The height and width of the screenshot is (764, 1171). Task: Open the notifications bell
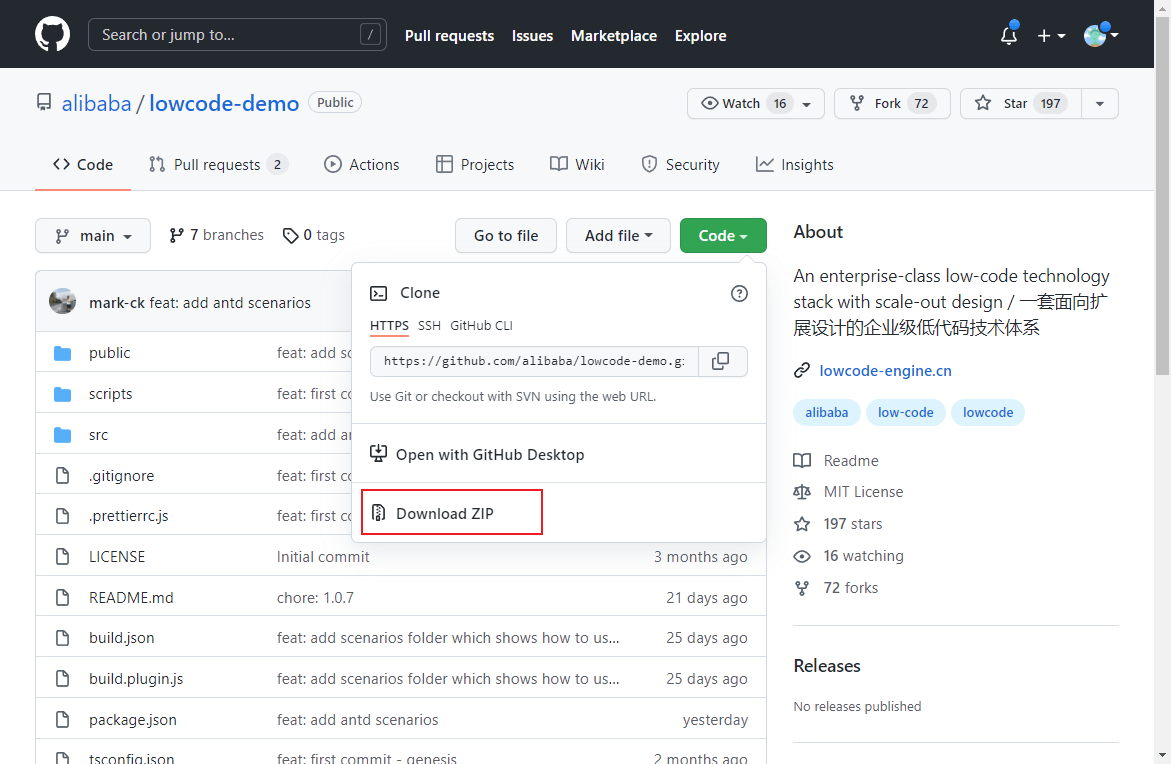(1009, 35)
